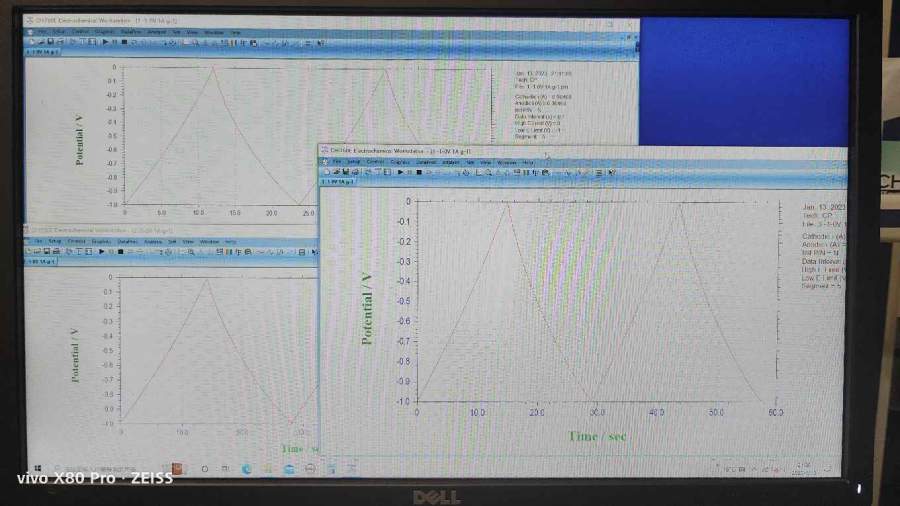Image resolution: width=900 pixels, height=506 pixels.
Task: Open Window menu in the top-left window
Action: (213, 32)
